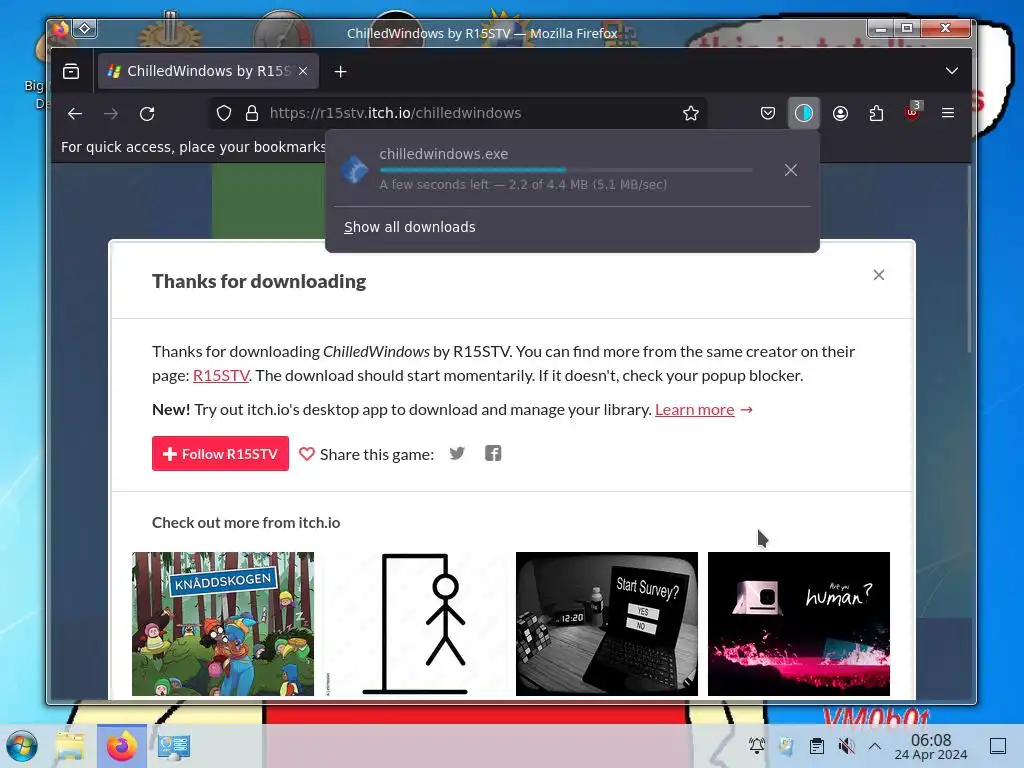
Task: Close the ChilledWindows tab
Action: pyautogui.click(x=303, y=71)
